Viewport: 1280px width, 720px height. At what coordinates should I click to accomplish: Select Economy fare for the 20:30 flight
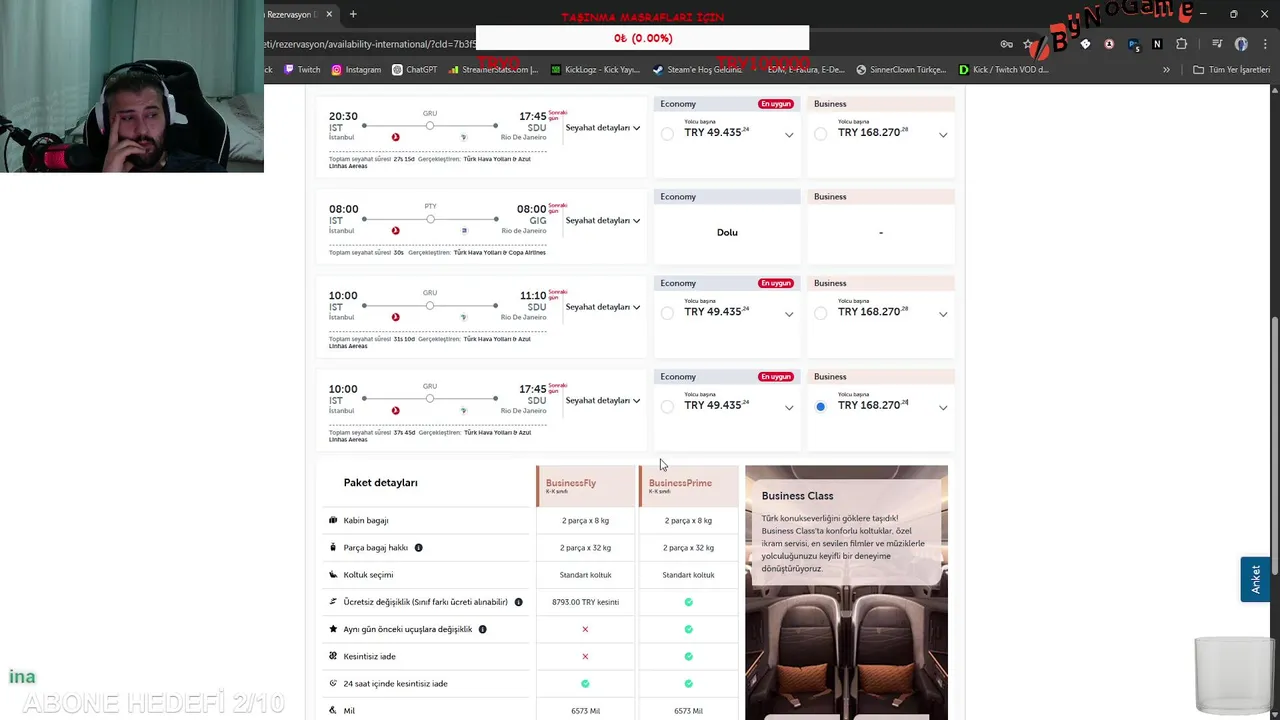(667, 134)
